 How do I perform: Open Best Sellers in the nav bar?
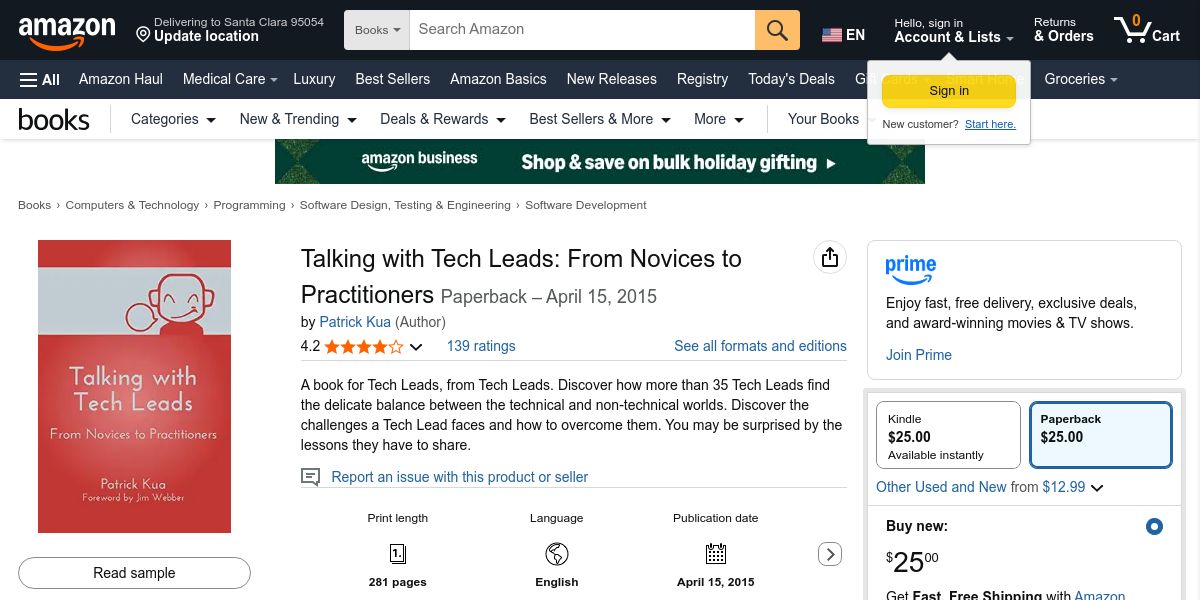click(392, 79)
